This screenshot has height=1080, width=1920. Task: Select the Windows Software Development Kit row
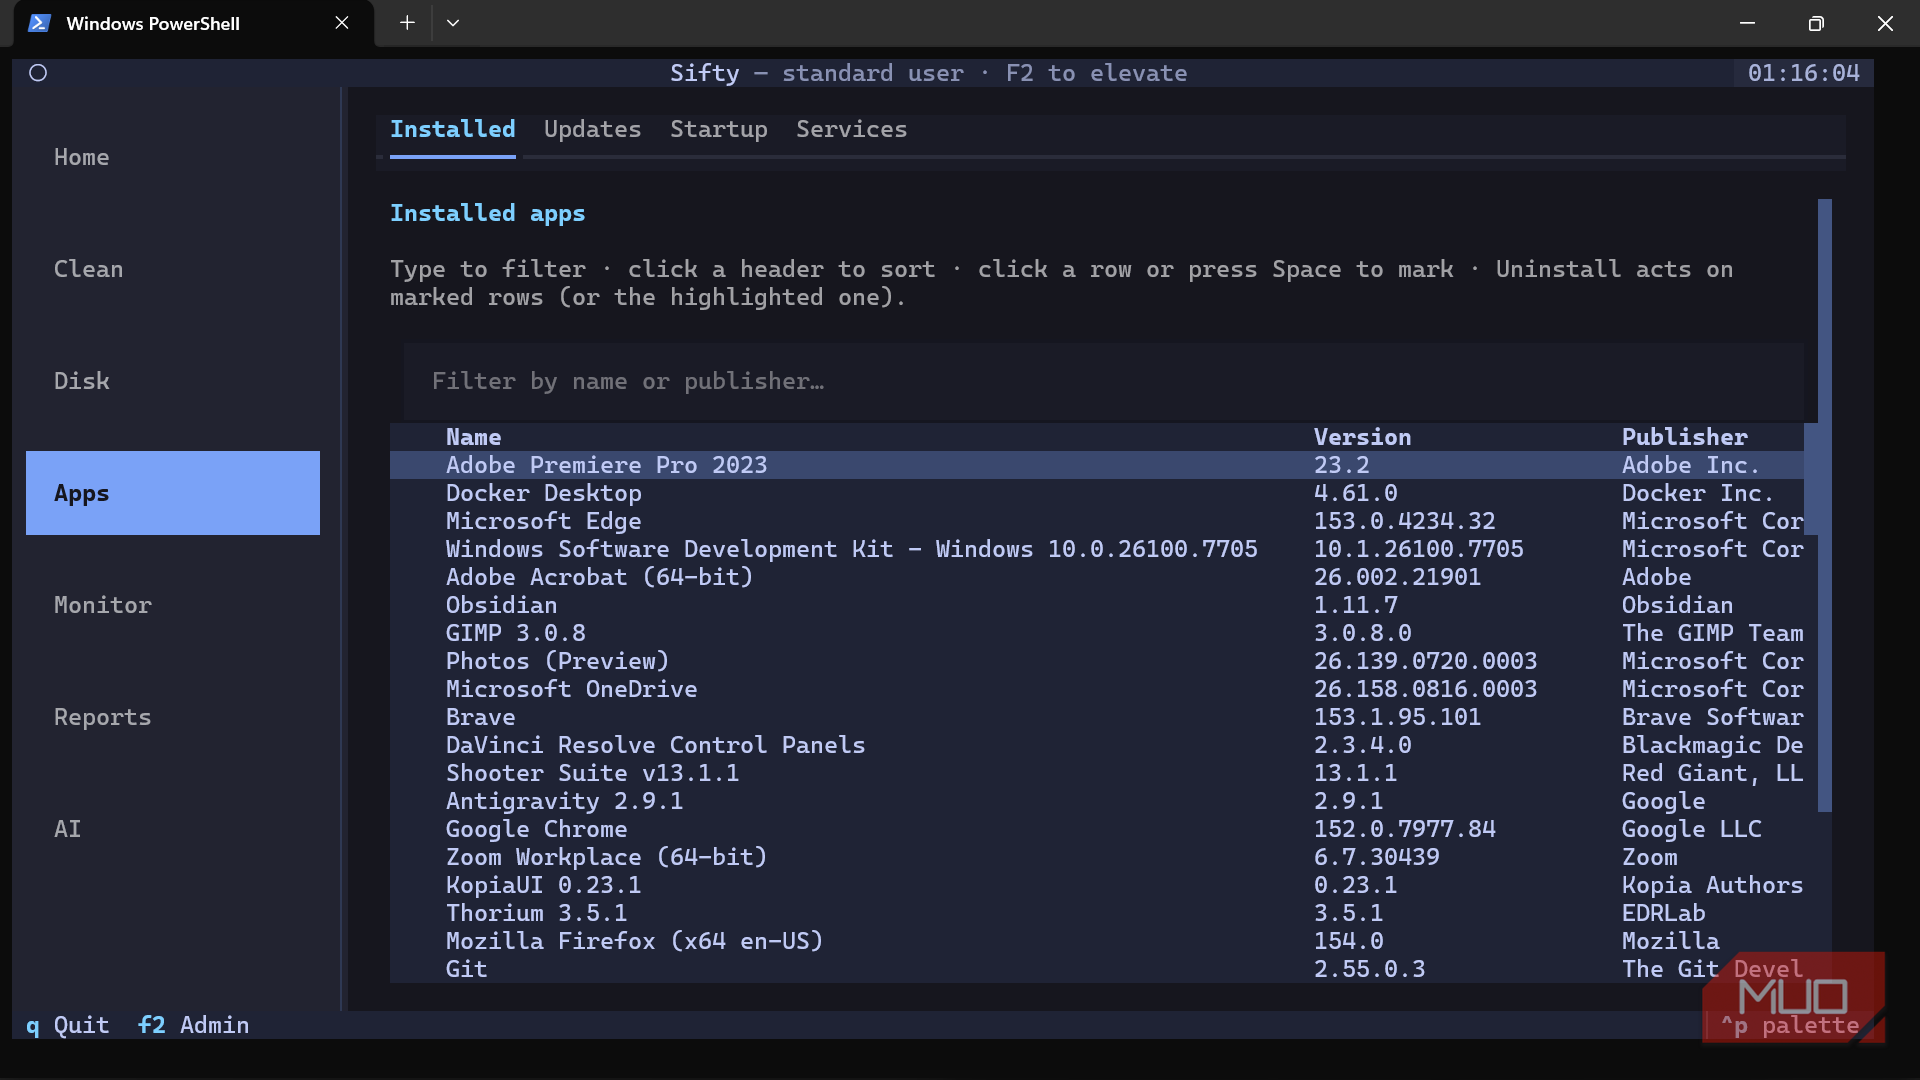coord(1097,549)
